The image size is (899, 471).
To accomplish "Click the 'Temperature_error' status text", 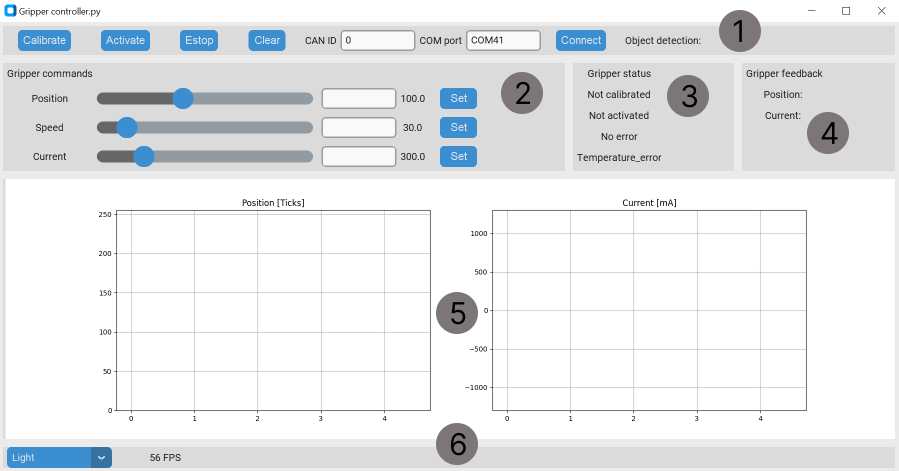I will (619, 157).
